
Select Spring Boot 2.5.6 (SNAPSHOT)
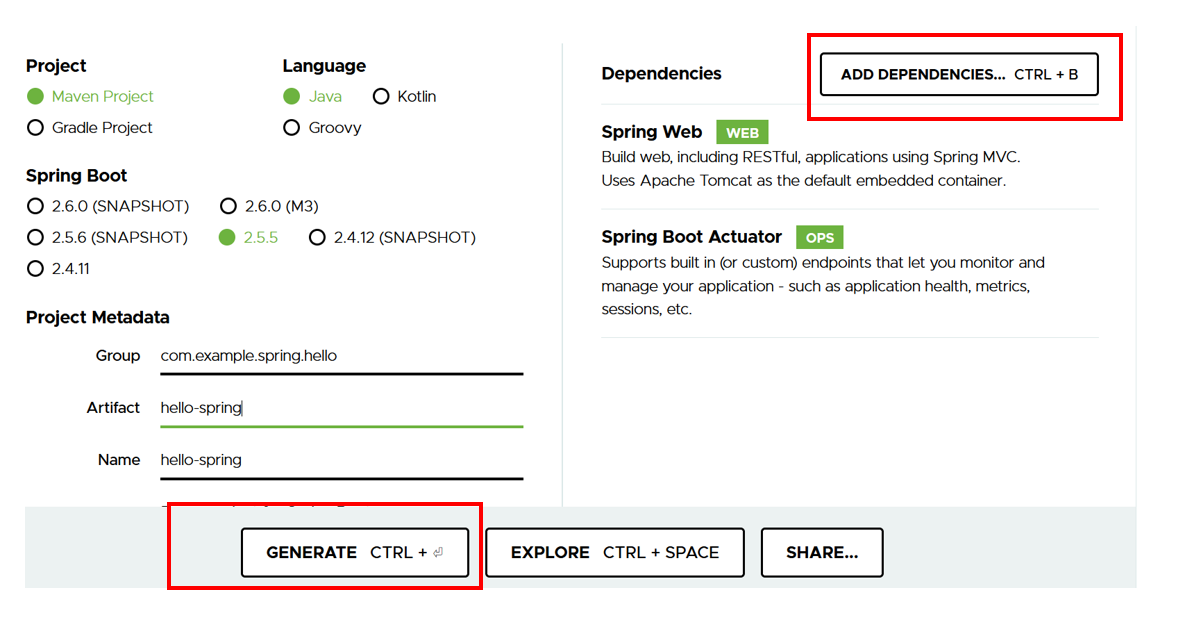tap(35, 237)
